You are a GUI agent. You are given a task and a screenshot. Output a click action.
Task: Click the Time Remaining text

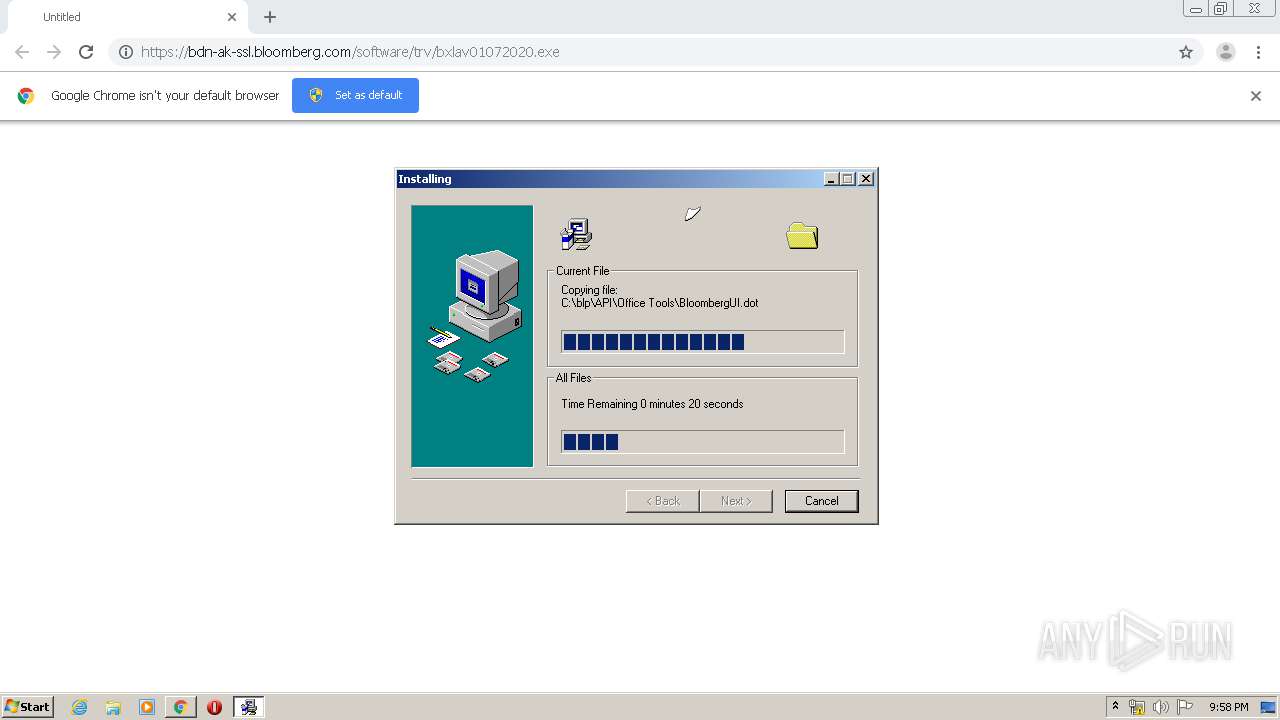pyautogui.click(x=652, y=404)
